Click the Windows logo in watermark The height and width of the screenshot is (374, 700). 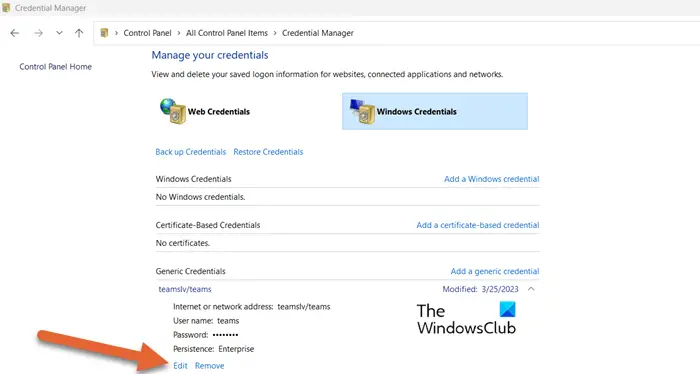[508, 309]
